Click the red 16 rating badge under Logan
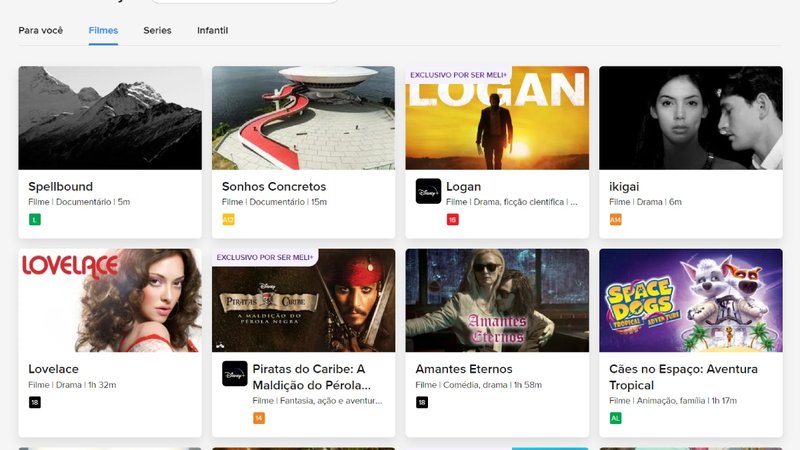This screenshot has width=800, height=450. 453,220
